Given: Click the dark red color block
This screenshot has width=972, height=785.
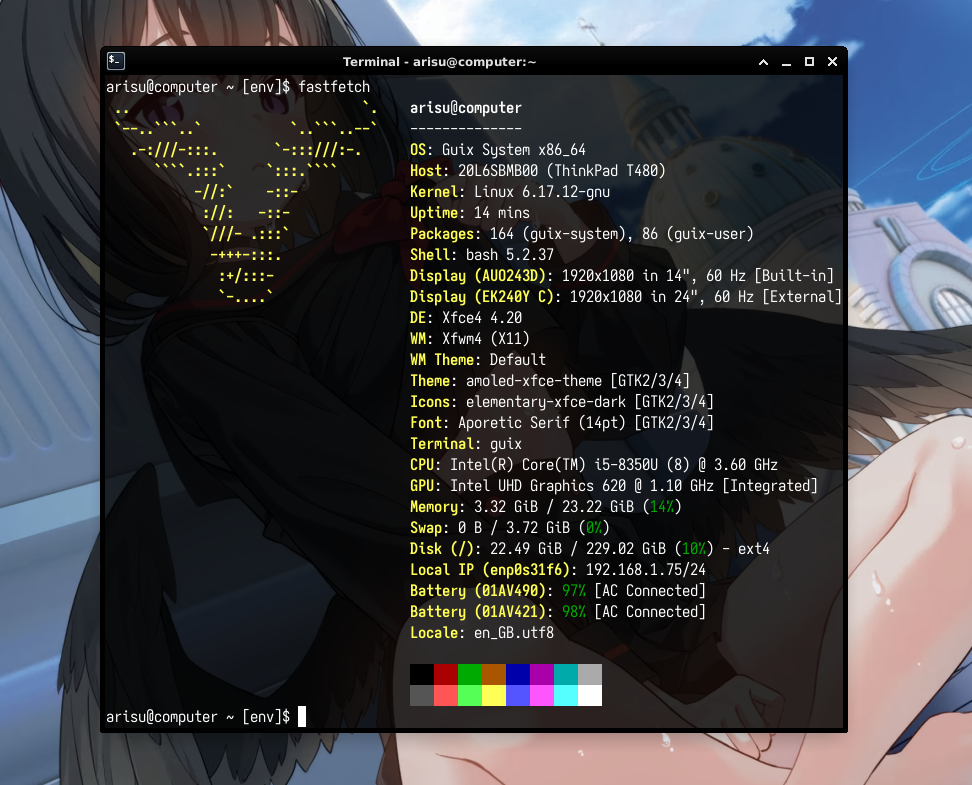Looking at the screenshot, I should (x=446, y=675).
